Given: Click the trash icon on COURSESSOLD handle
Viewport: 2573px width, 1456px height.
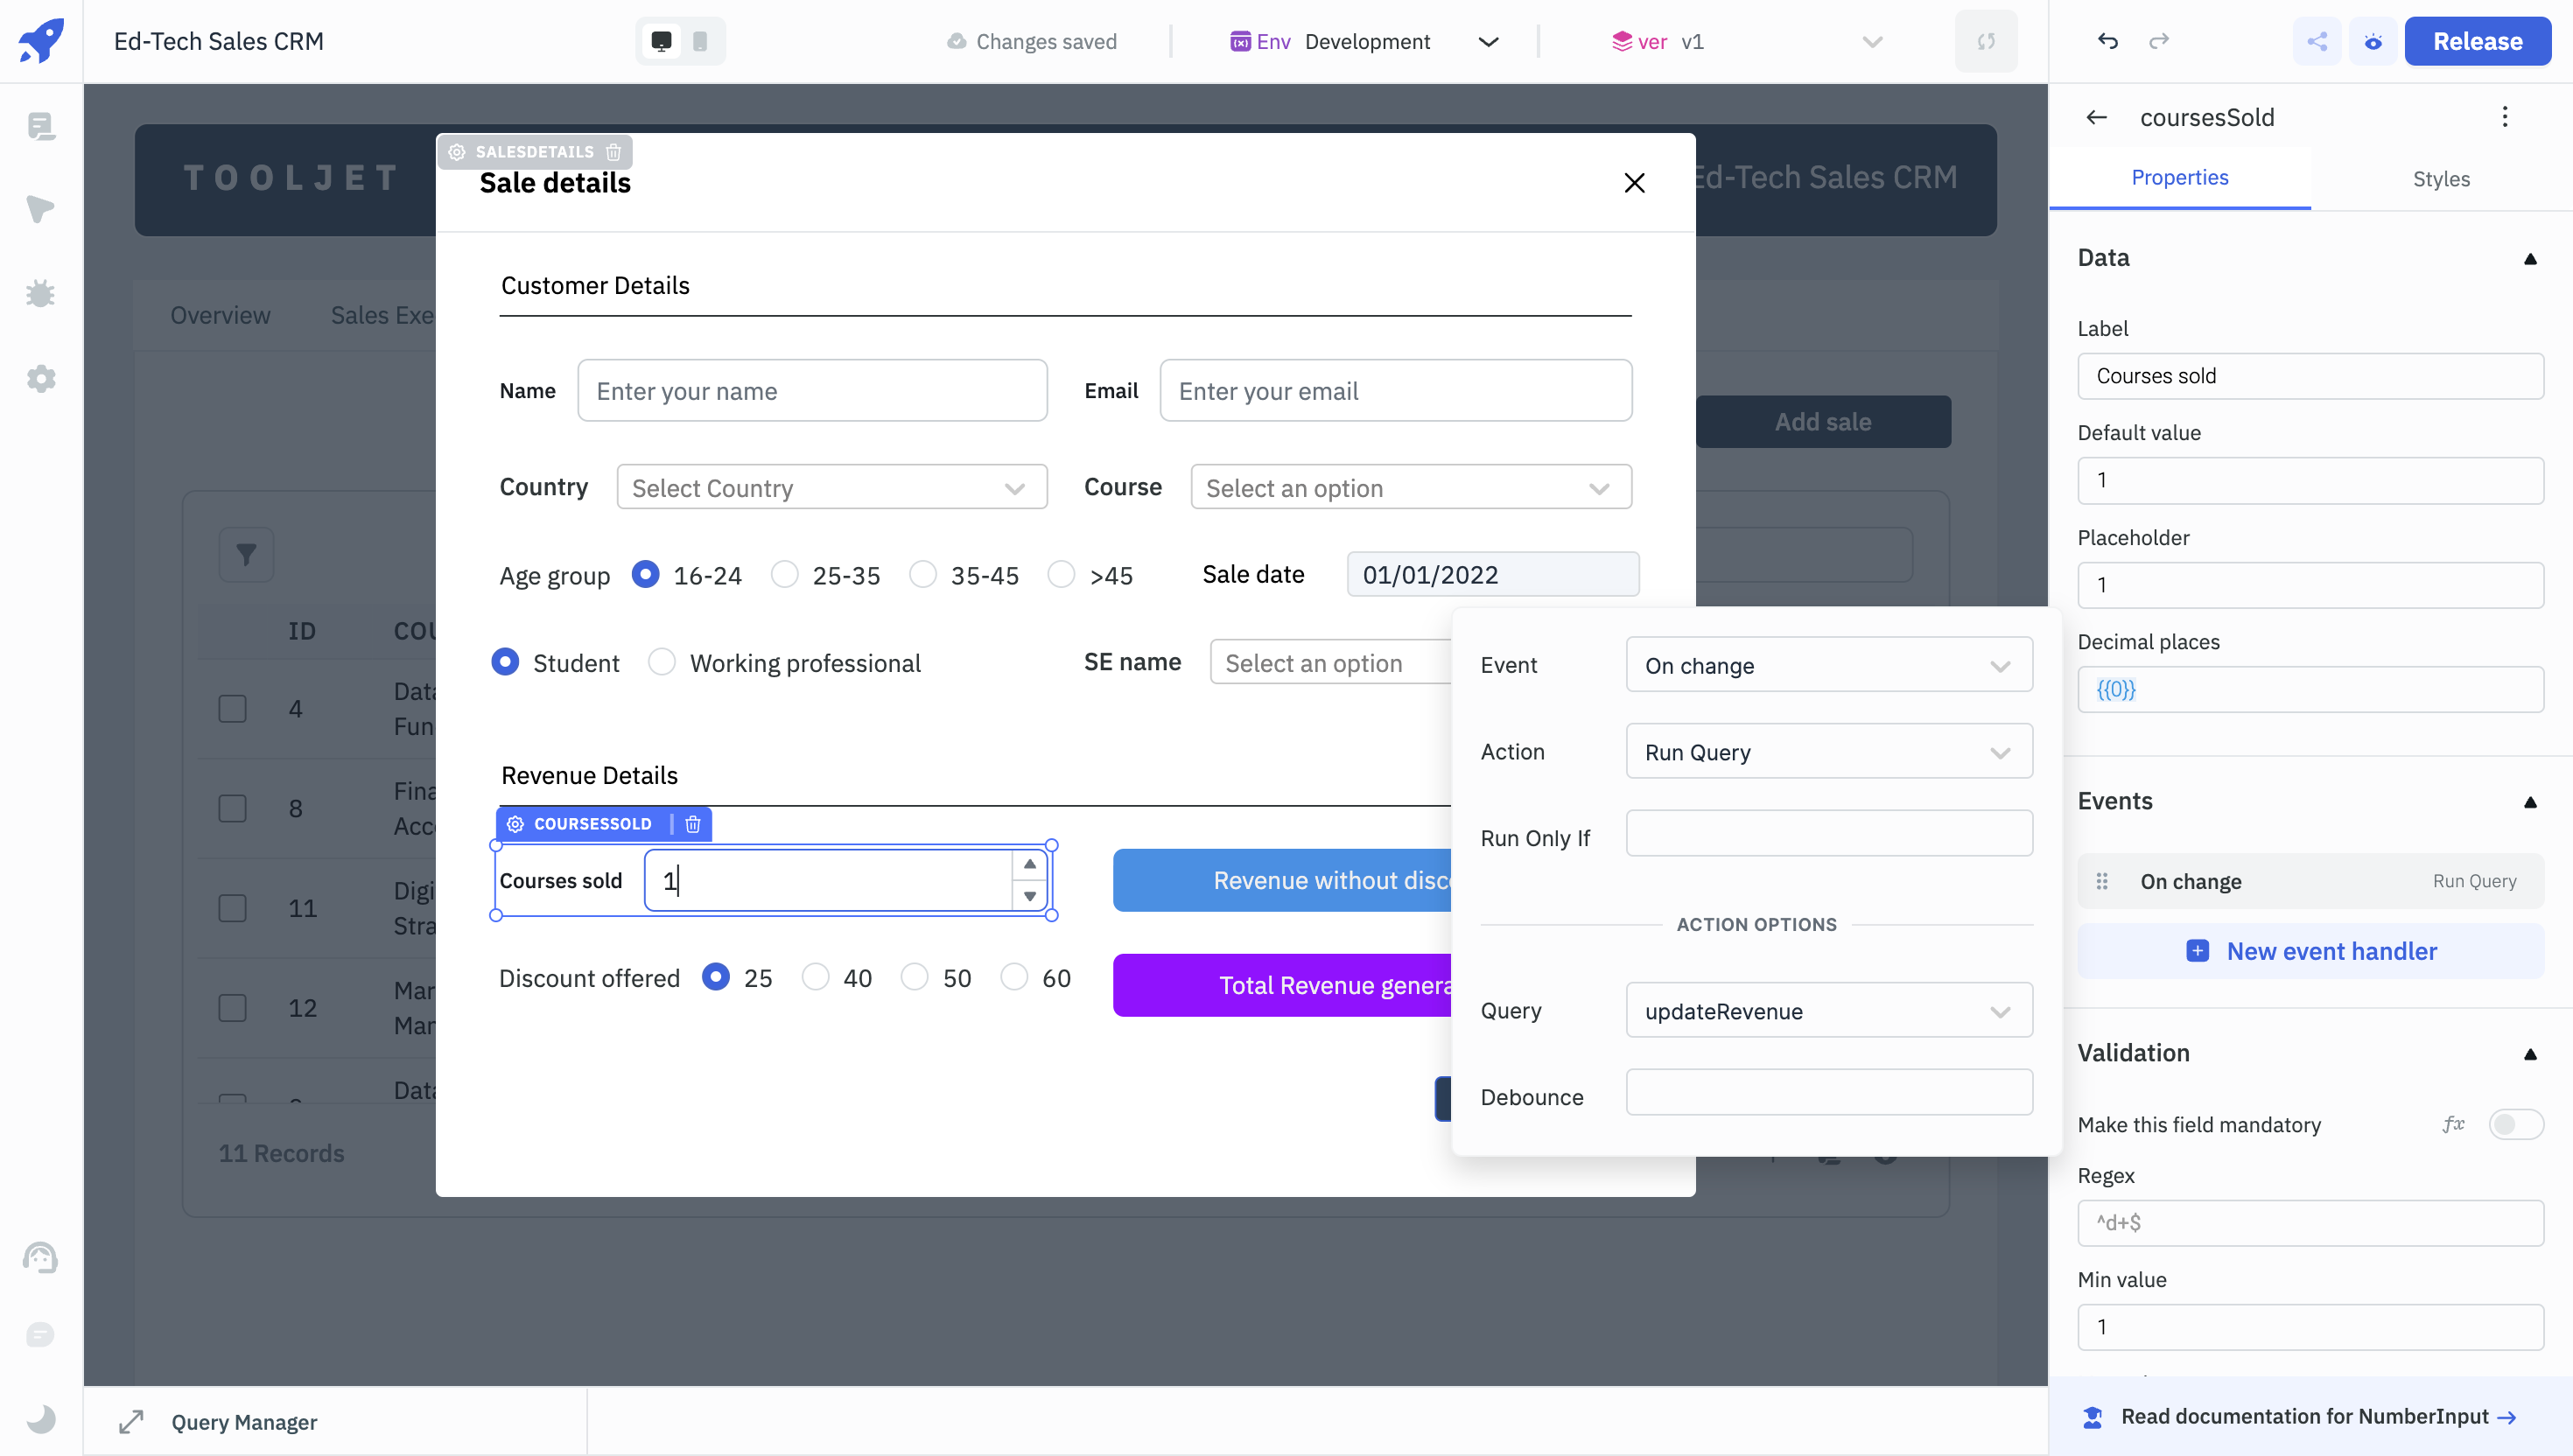Looking at the screenshot, I should coord(693,823).
